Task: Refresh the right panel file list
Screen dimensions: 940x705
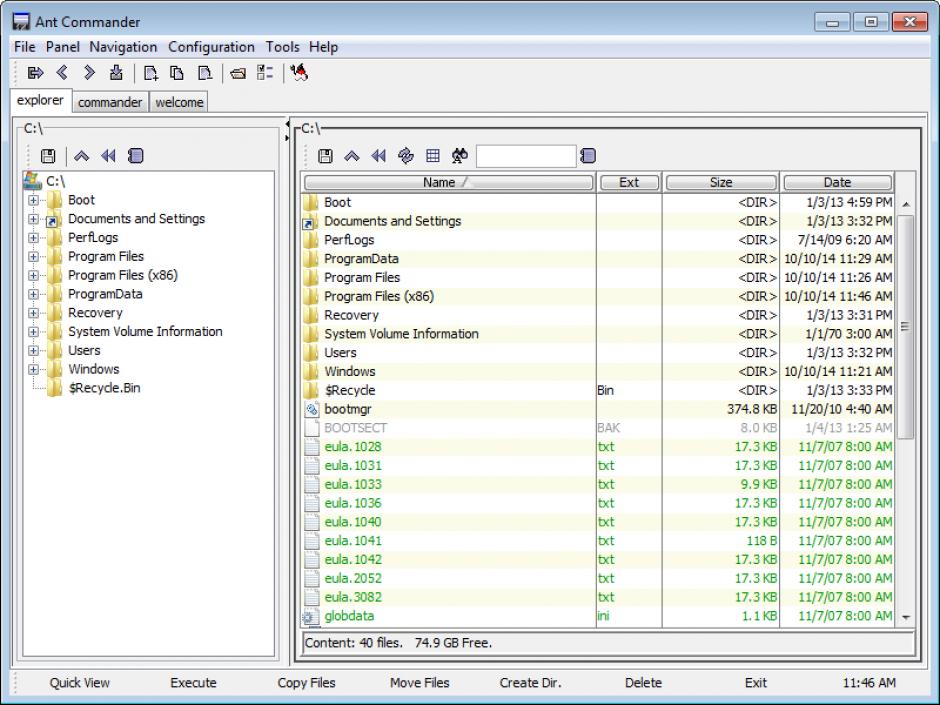Action: (406, 156)
